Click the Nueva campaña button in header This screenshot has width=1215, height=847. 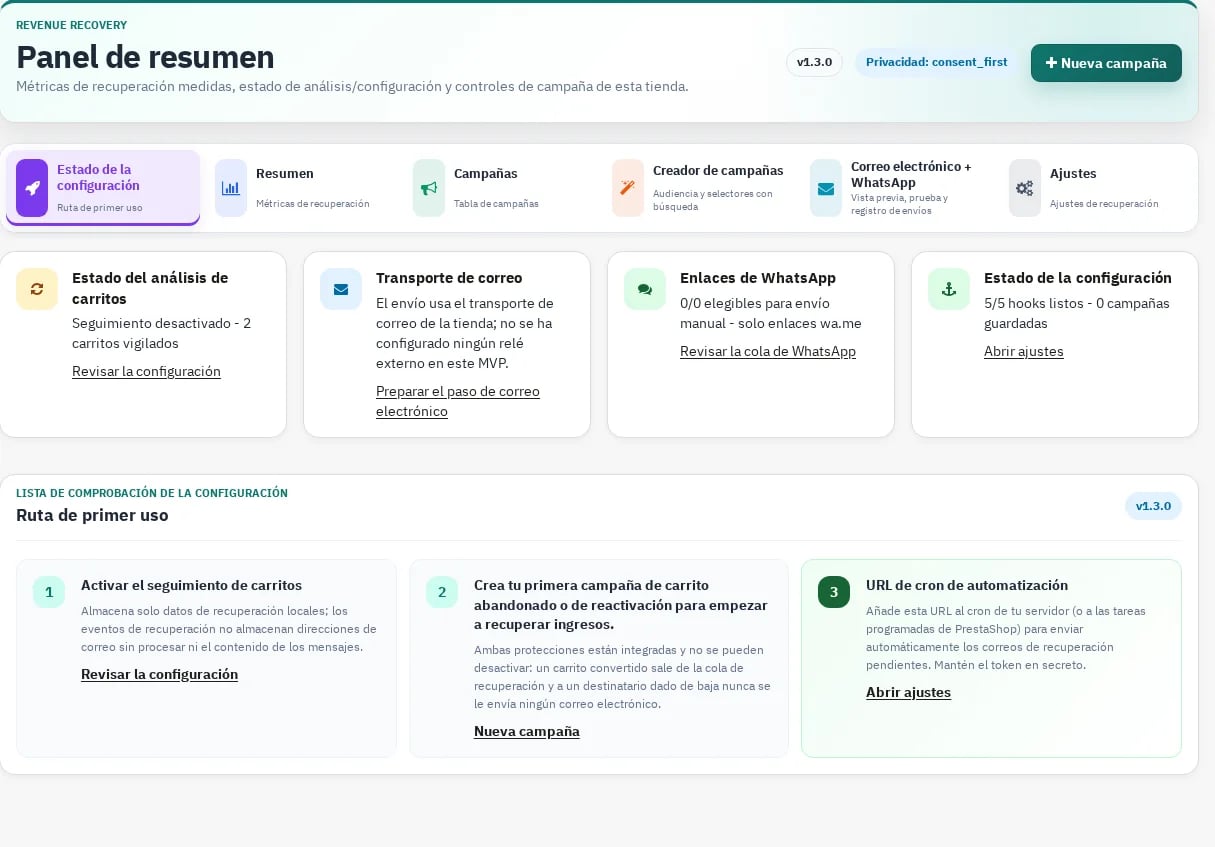[x=1106, y=63]
